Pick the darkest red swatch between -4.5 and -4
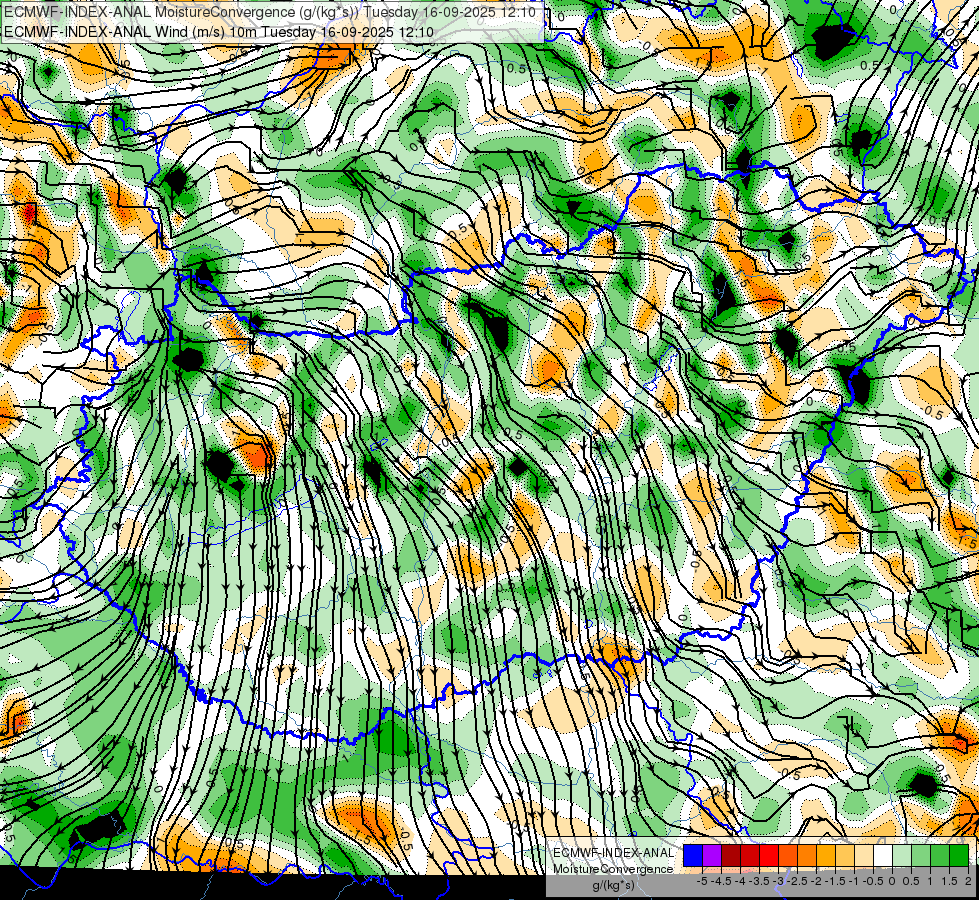 click(731, 856)
